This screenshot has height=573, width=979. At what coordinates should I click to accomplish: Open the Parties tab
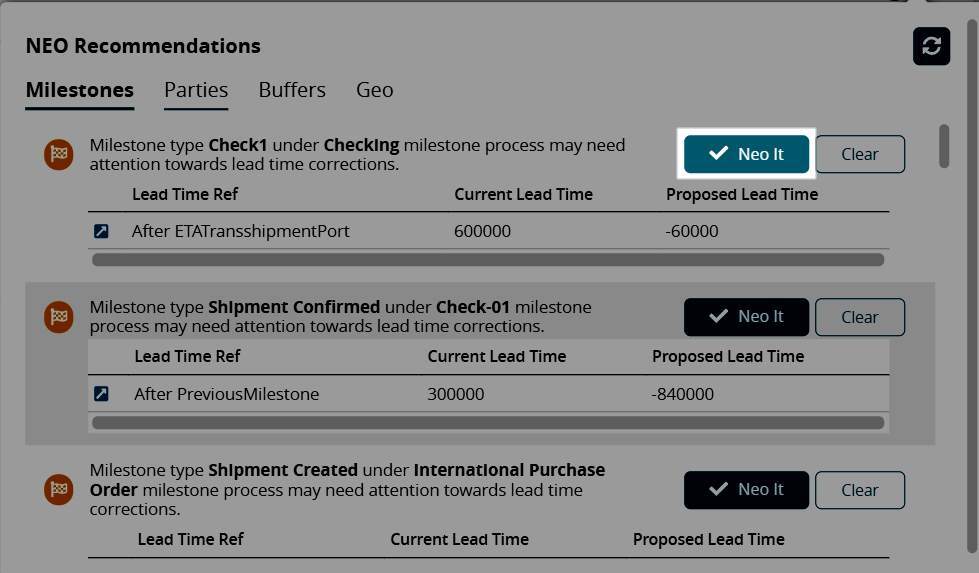[196, 90]
